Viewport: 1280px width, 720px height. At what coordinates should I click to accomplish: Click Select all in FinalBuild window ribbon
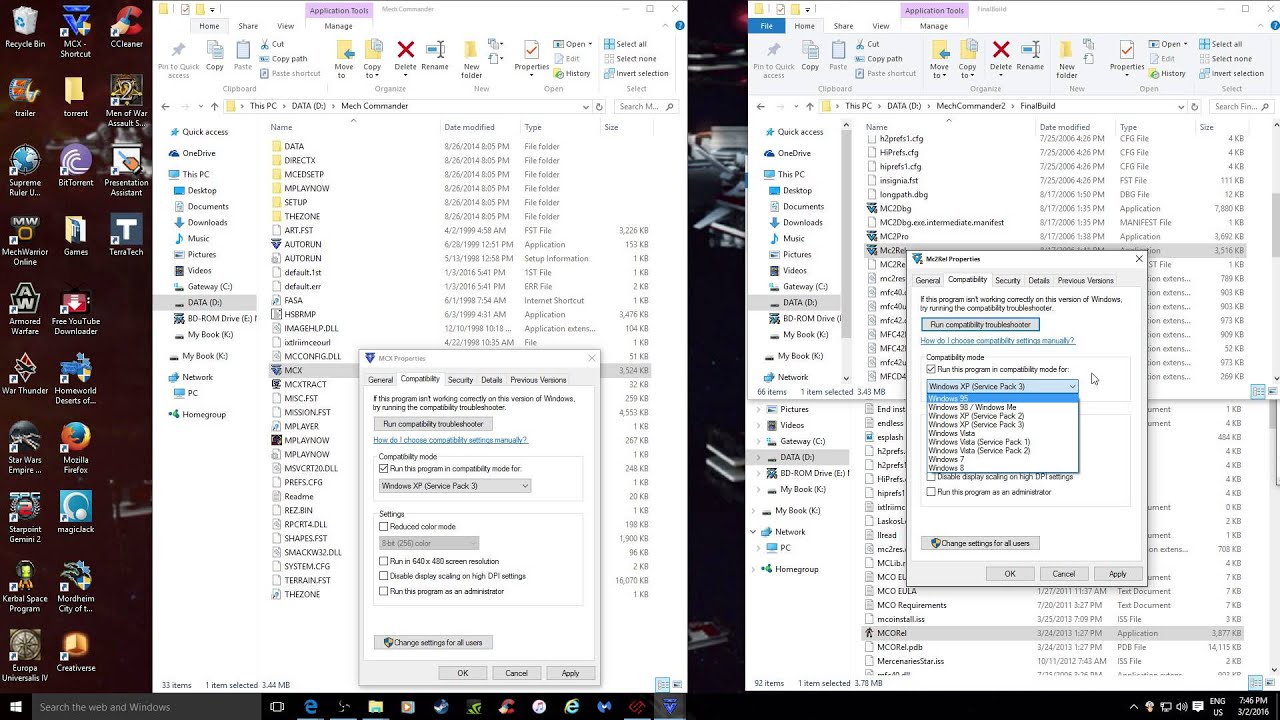(x=1219, y=44)
